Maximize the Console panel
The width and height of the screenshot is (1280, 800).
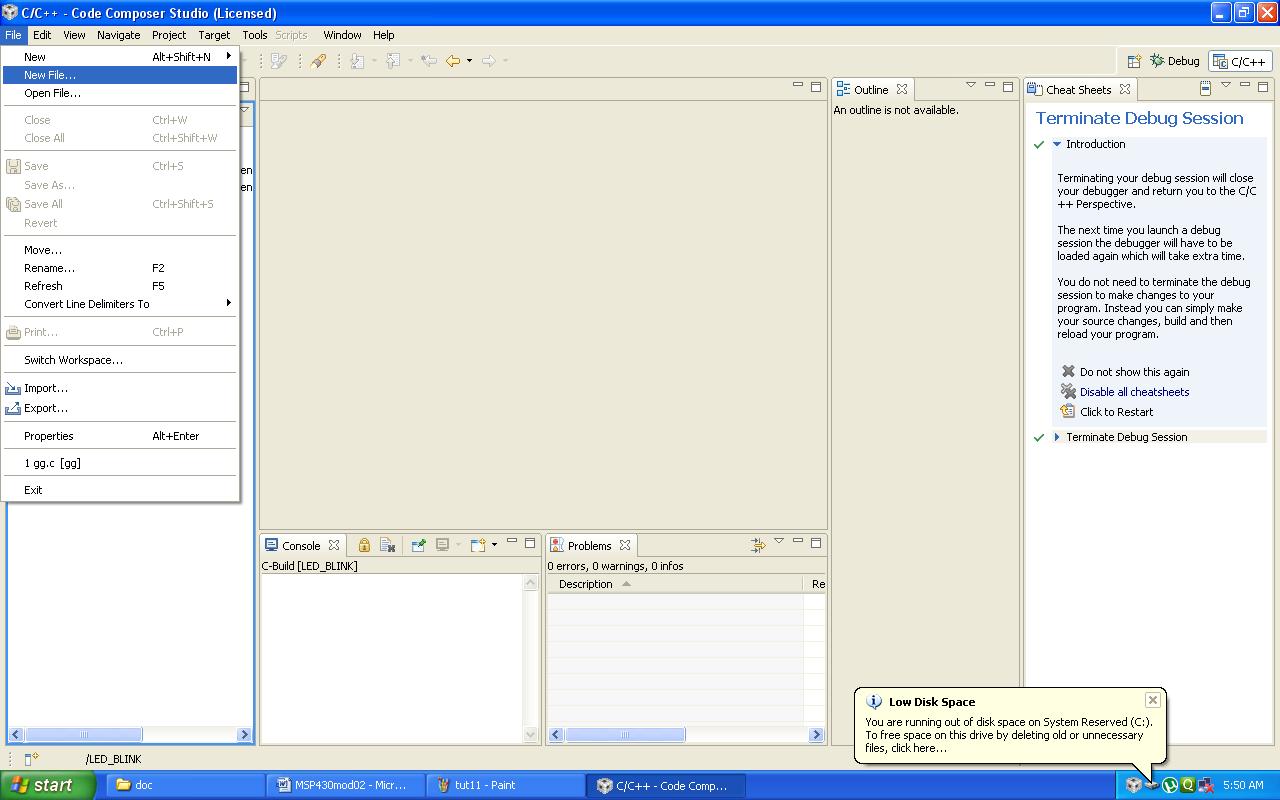point(530,543)
